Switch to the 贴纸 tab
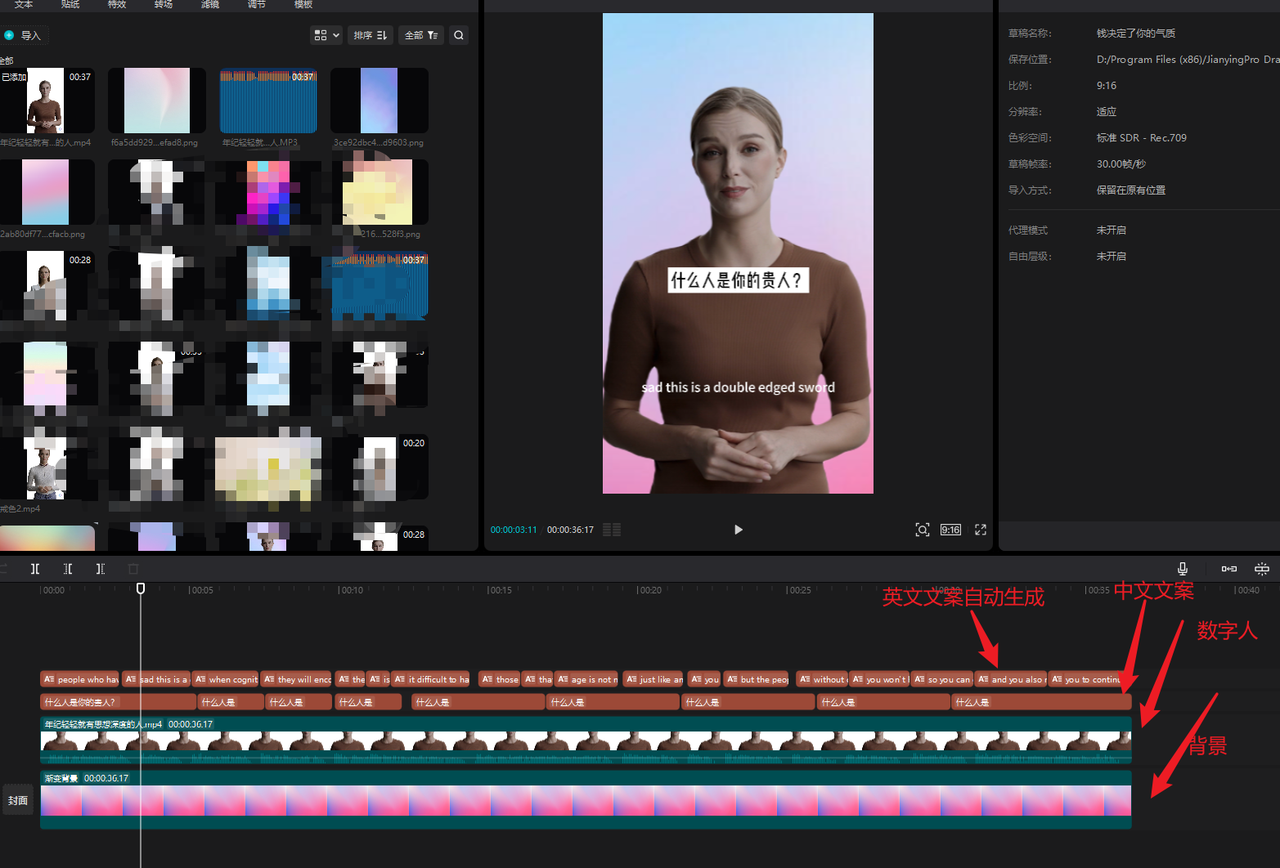Screen dimensions: 1280x868 (70, 4)
